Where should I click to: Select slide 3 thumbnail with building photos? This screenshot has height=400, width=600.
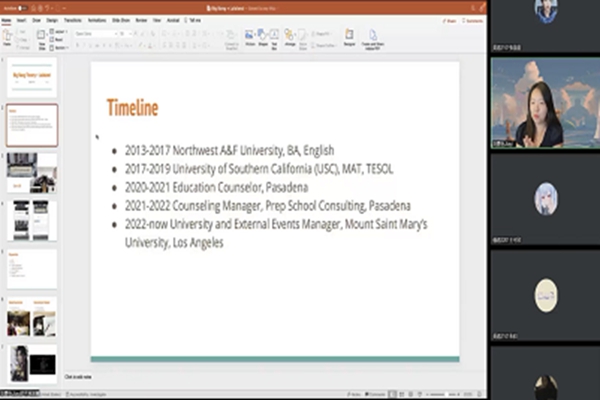point(32,173)
